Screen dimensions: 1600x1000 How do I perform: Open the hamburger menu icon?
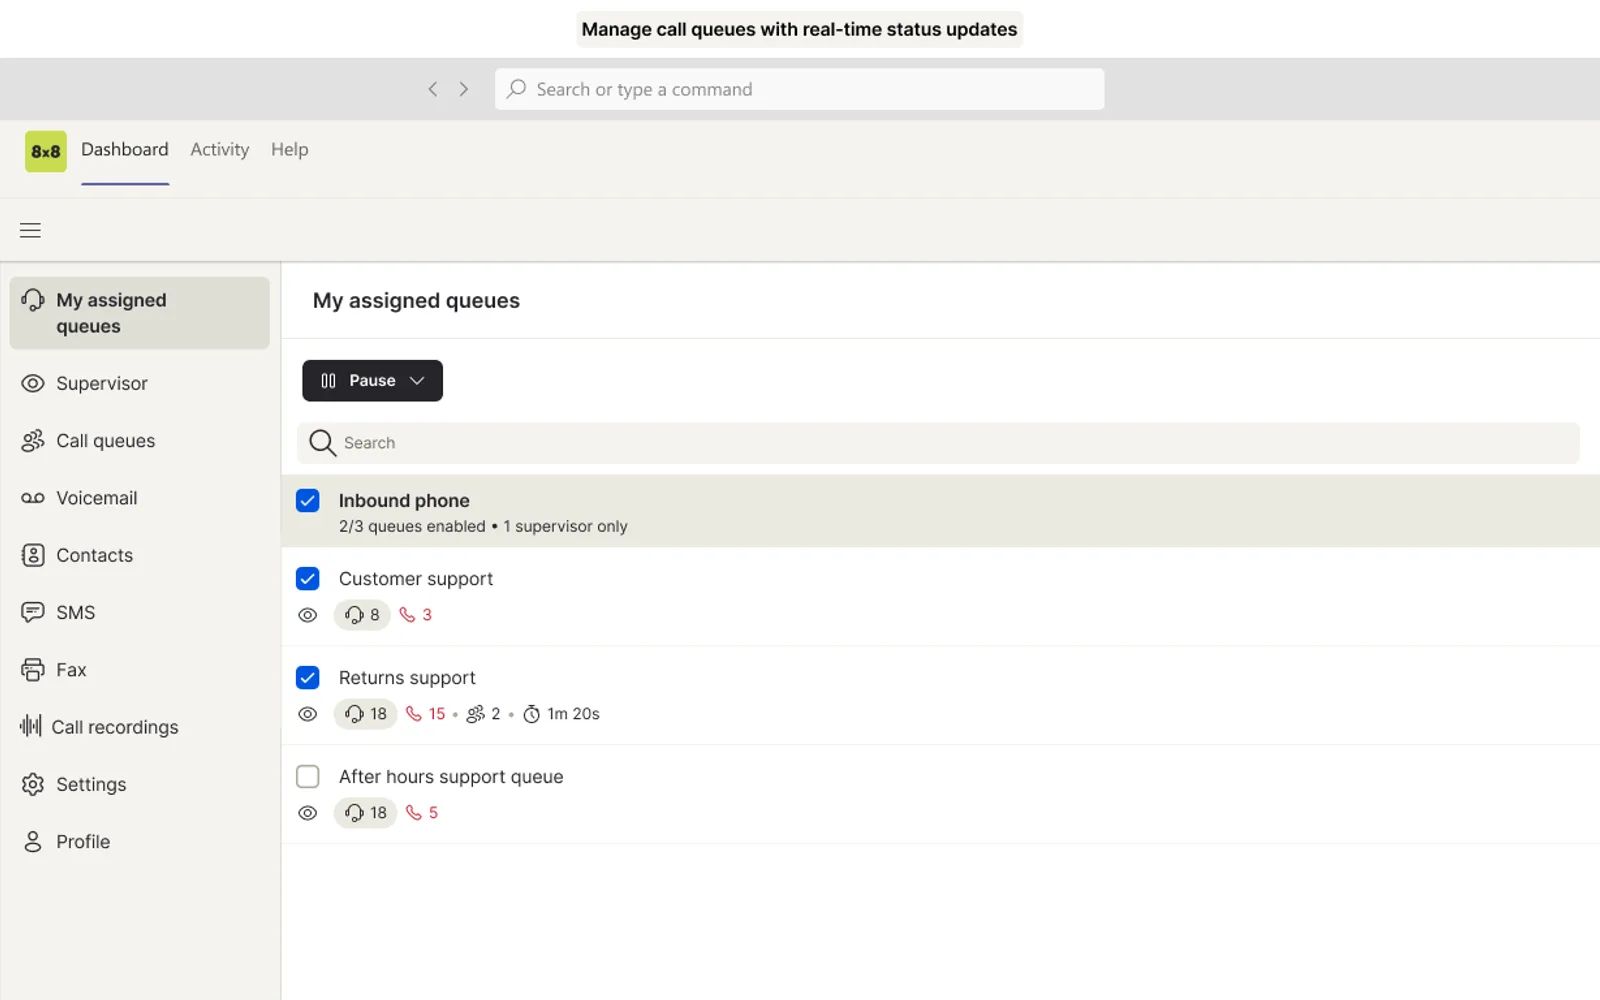[x=31, y=230]
